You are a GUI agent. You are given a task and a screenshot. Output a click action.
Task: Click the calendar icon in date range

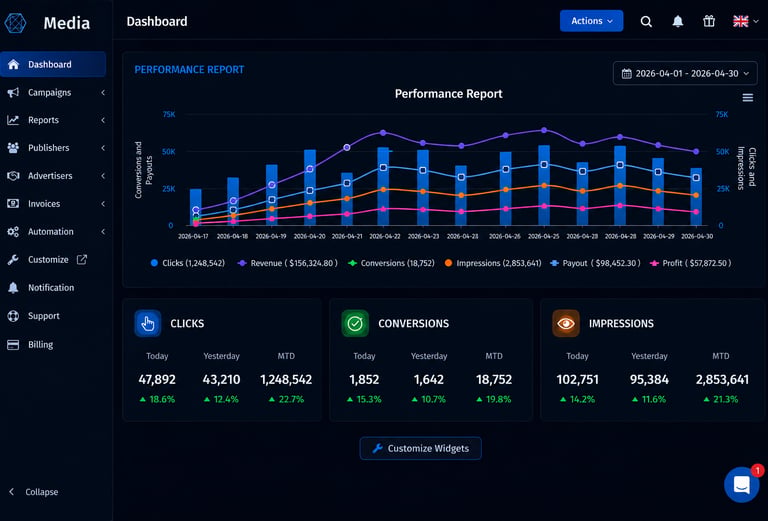(x=626, y=73)
